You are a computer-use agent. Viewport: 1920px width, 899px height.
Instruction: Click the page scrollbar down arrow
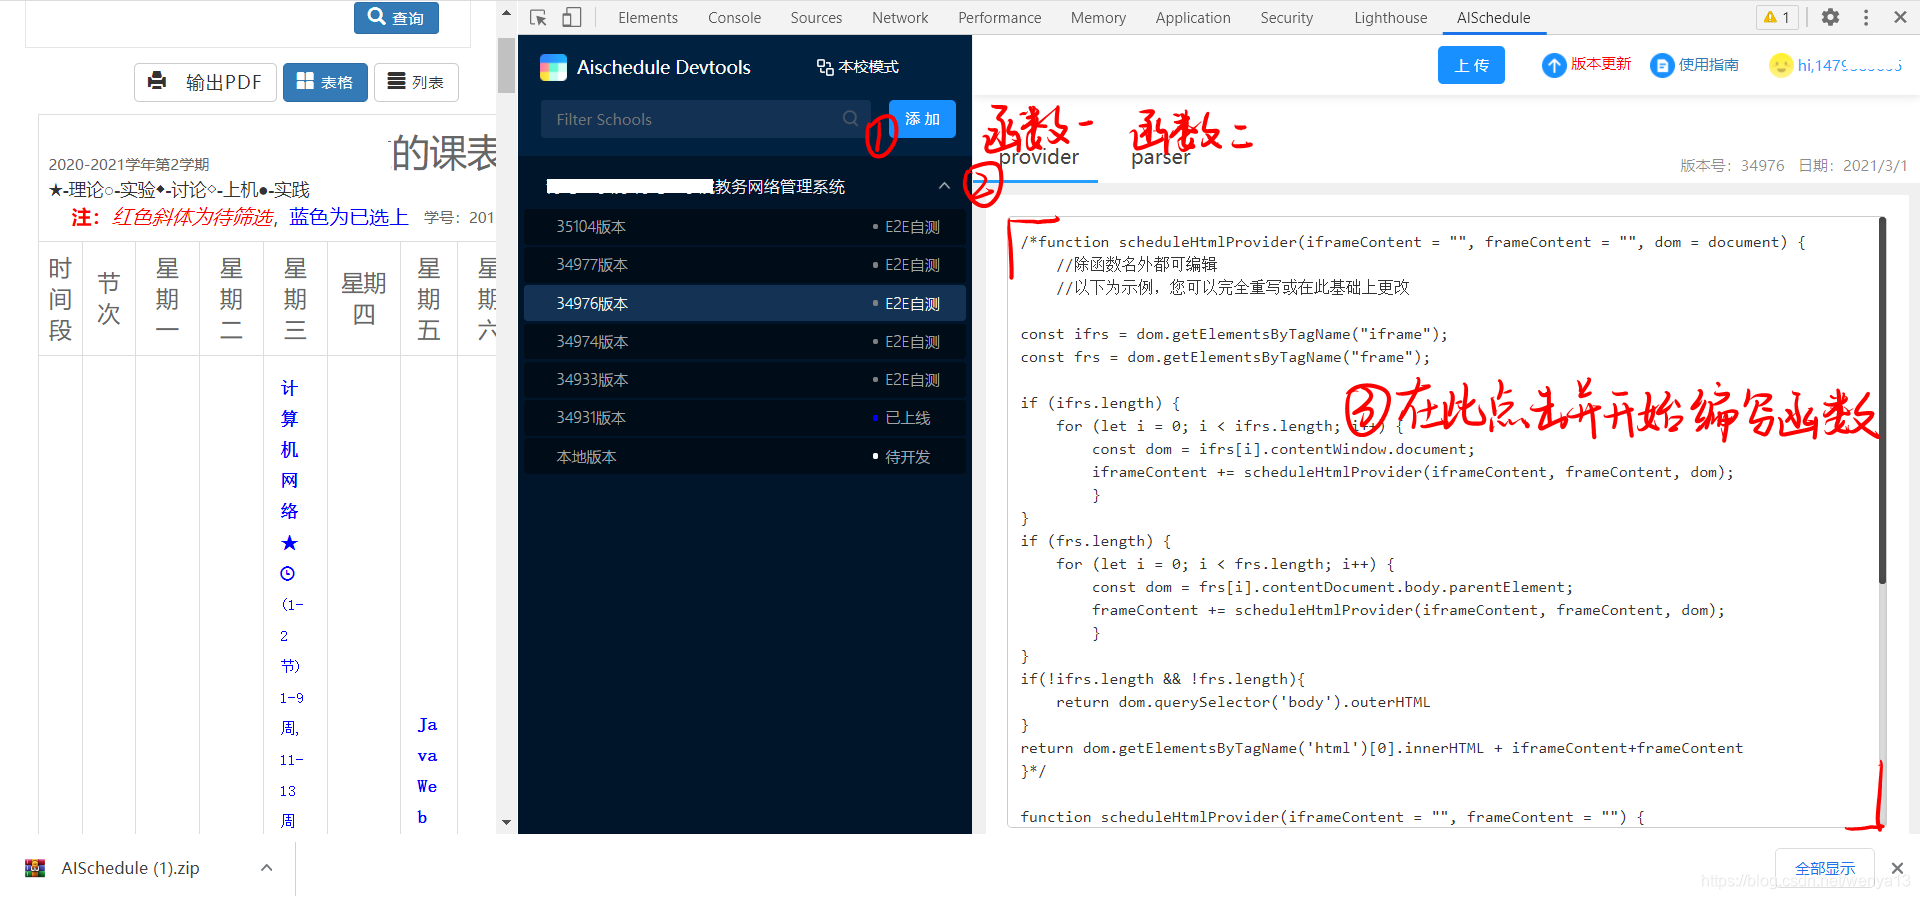506,822
